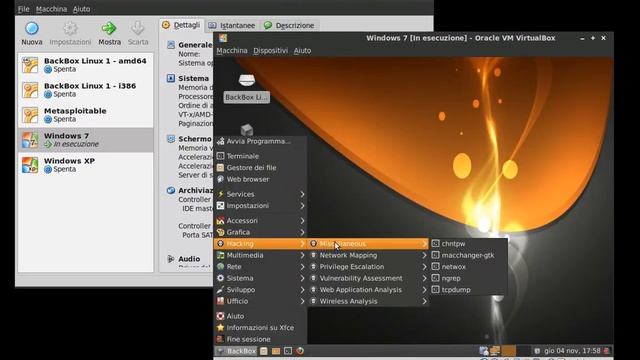Select BackBox Linux 1 - i386 machine
Image resolution: width=640 pixels, height=360 pixels.
[86, 90]
